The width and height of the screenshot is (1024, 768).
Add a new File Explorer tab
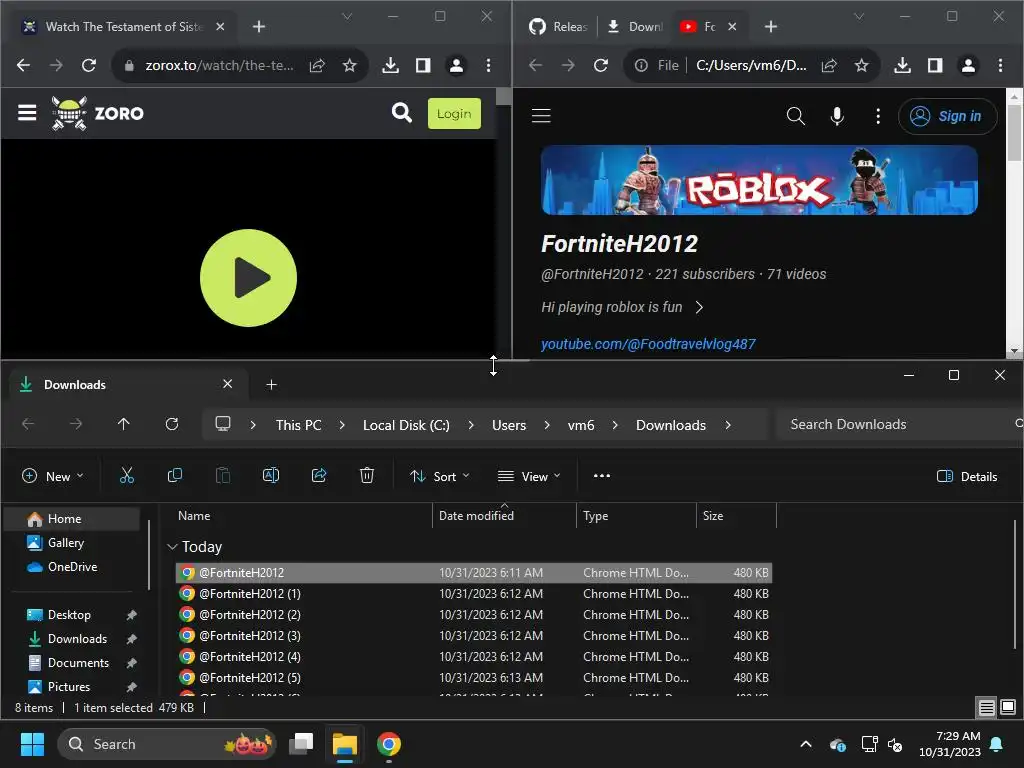272,385
